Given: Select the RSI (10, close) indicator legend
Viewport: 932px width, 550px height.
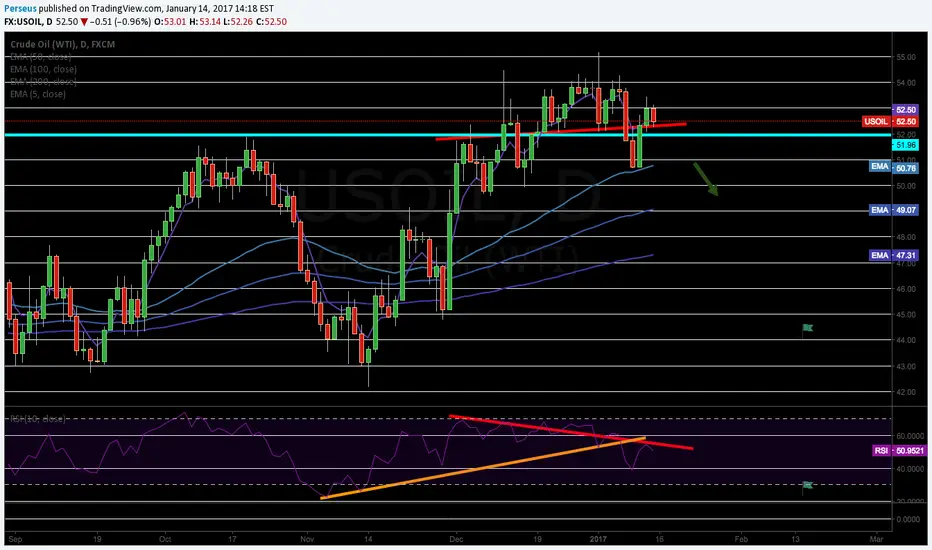Looking at the screenshot, I should (37, 419).
